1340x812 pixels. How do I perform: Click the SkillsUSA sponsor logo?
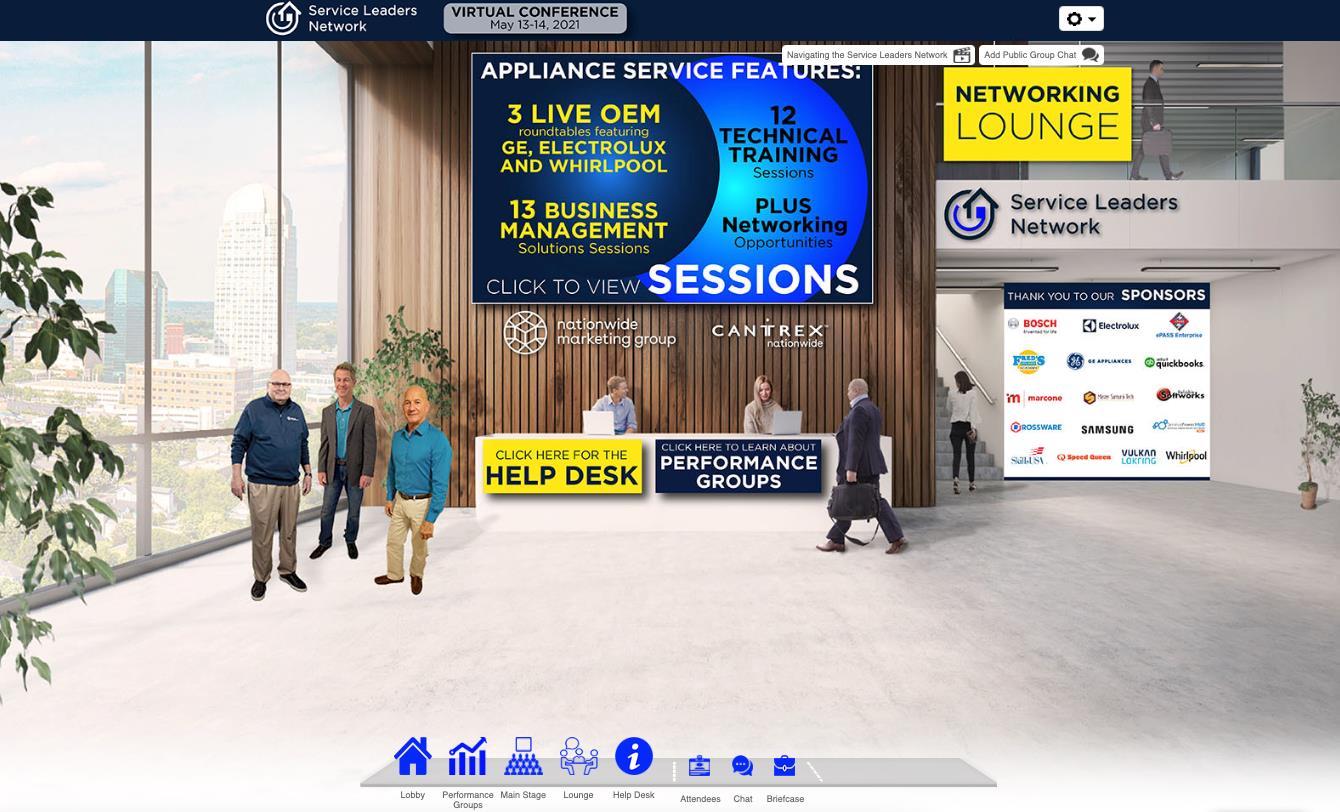point(1028,457)
